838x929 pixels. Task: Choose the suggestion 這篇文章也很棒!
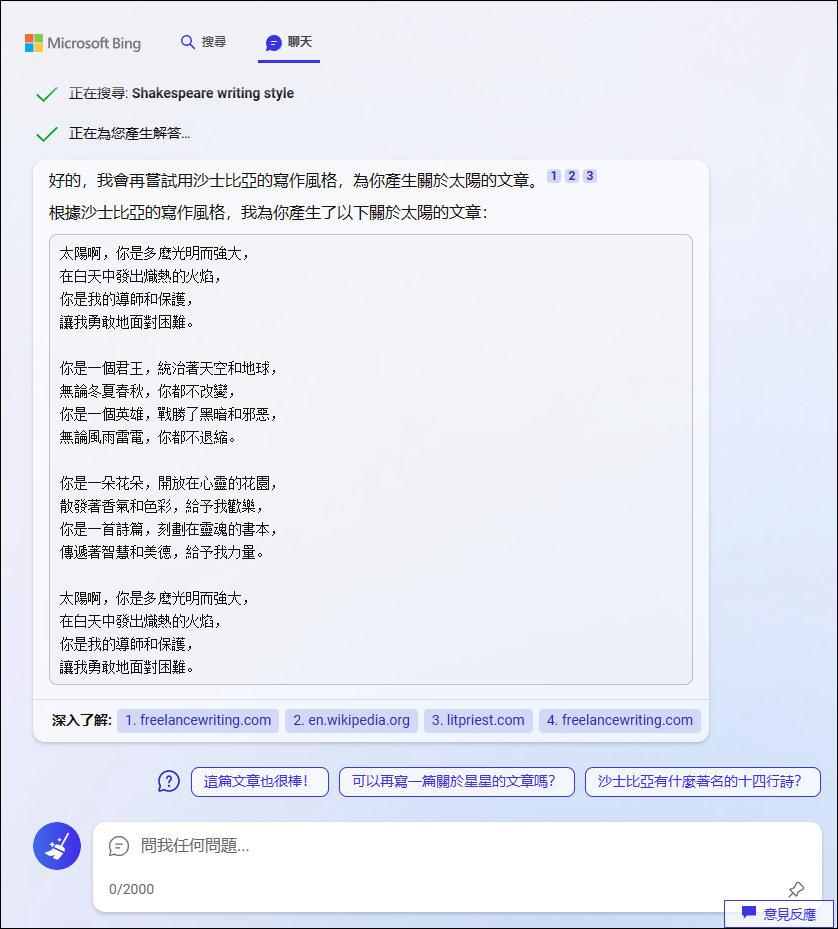tap(260, 781)
